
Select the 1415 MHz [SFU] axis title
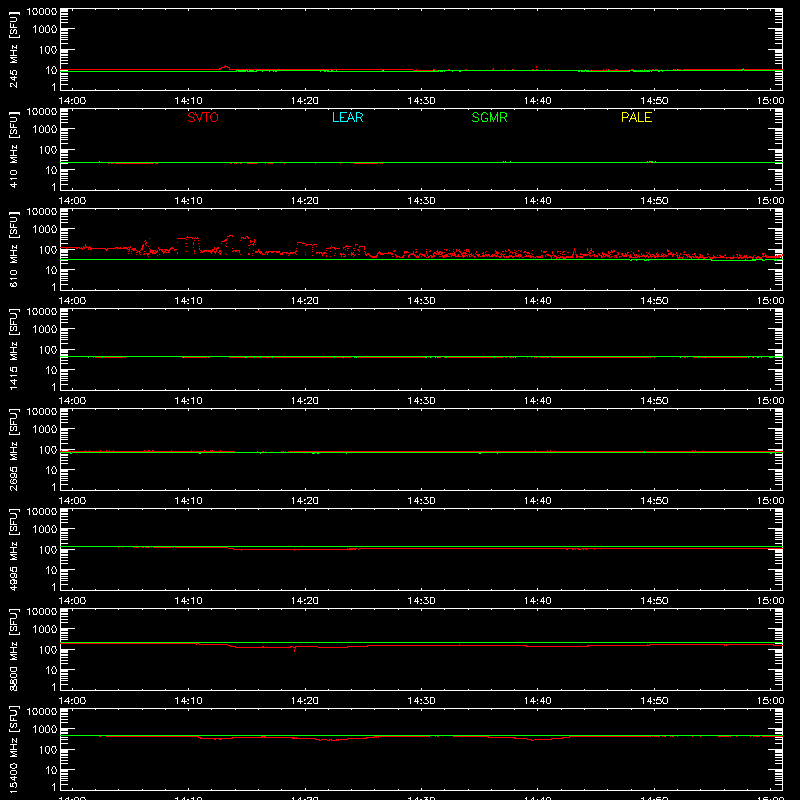[13, 349]
